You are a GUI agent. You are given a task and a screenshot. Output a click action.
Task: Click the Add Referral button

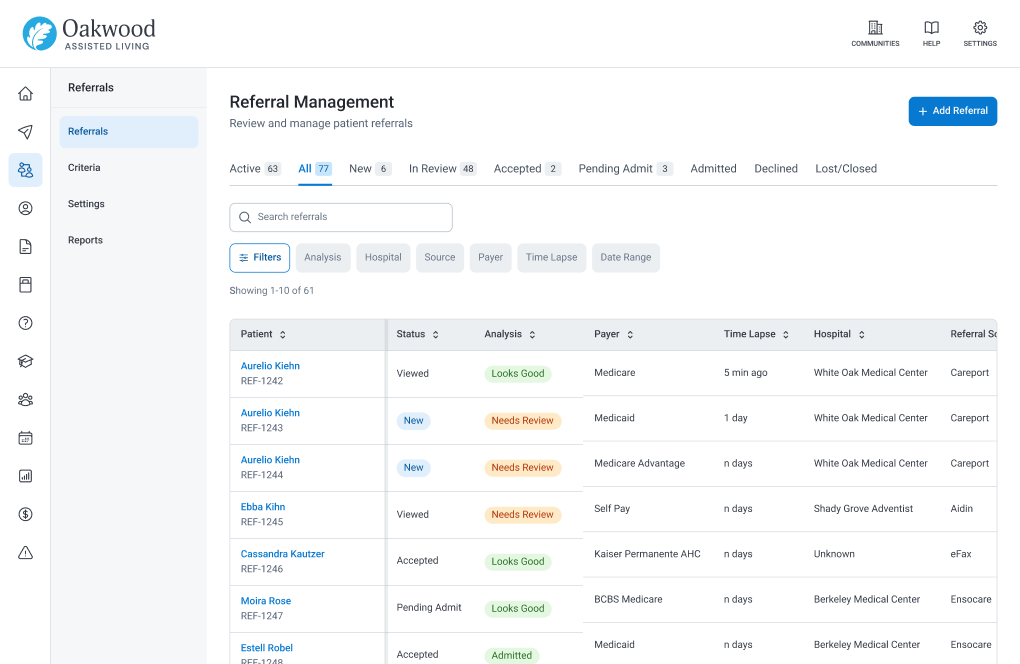click(x=952, y=111)
